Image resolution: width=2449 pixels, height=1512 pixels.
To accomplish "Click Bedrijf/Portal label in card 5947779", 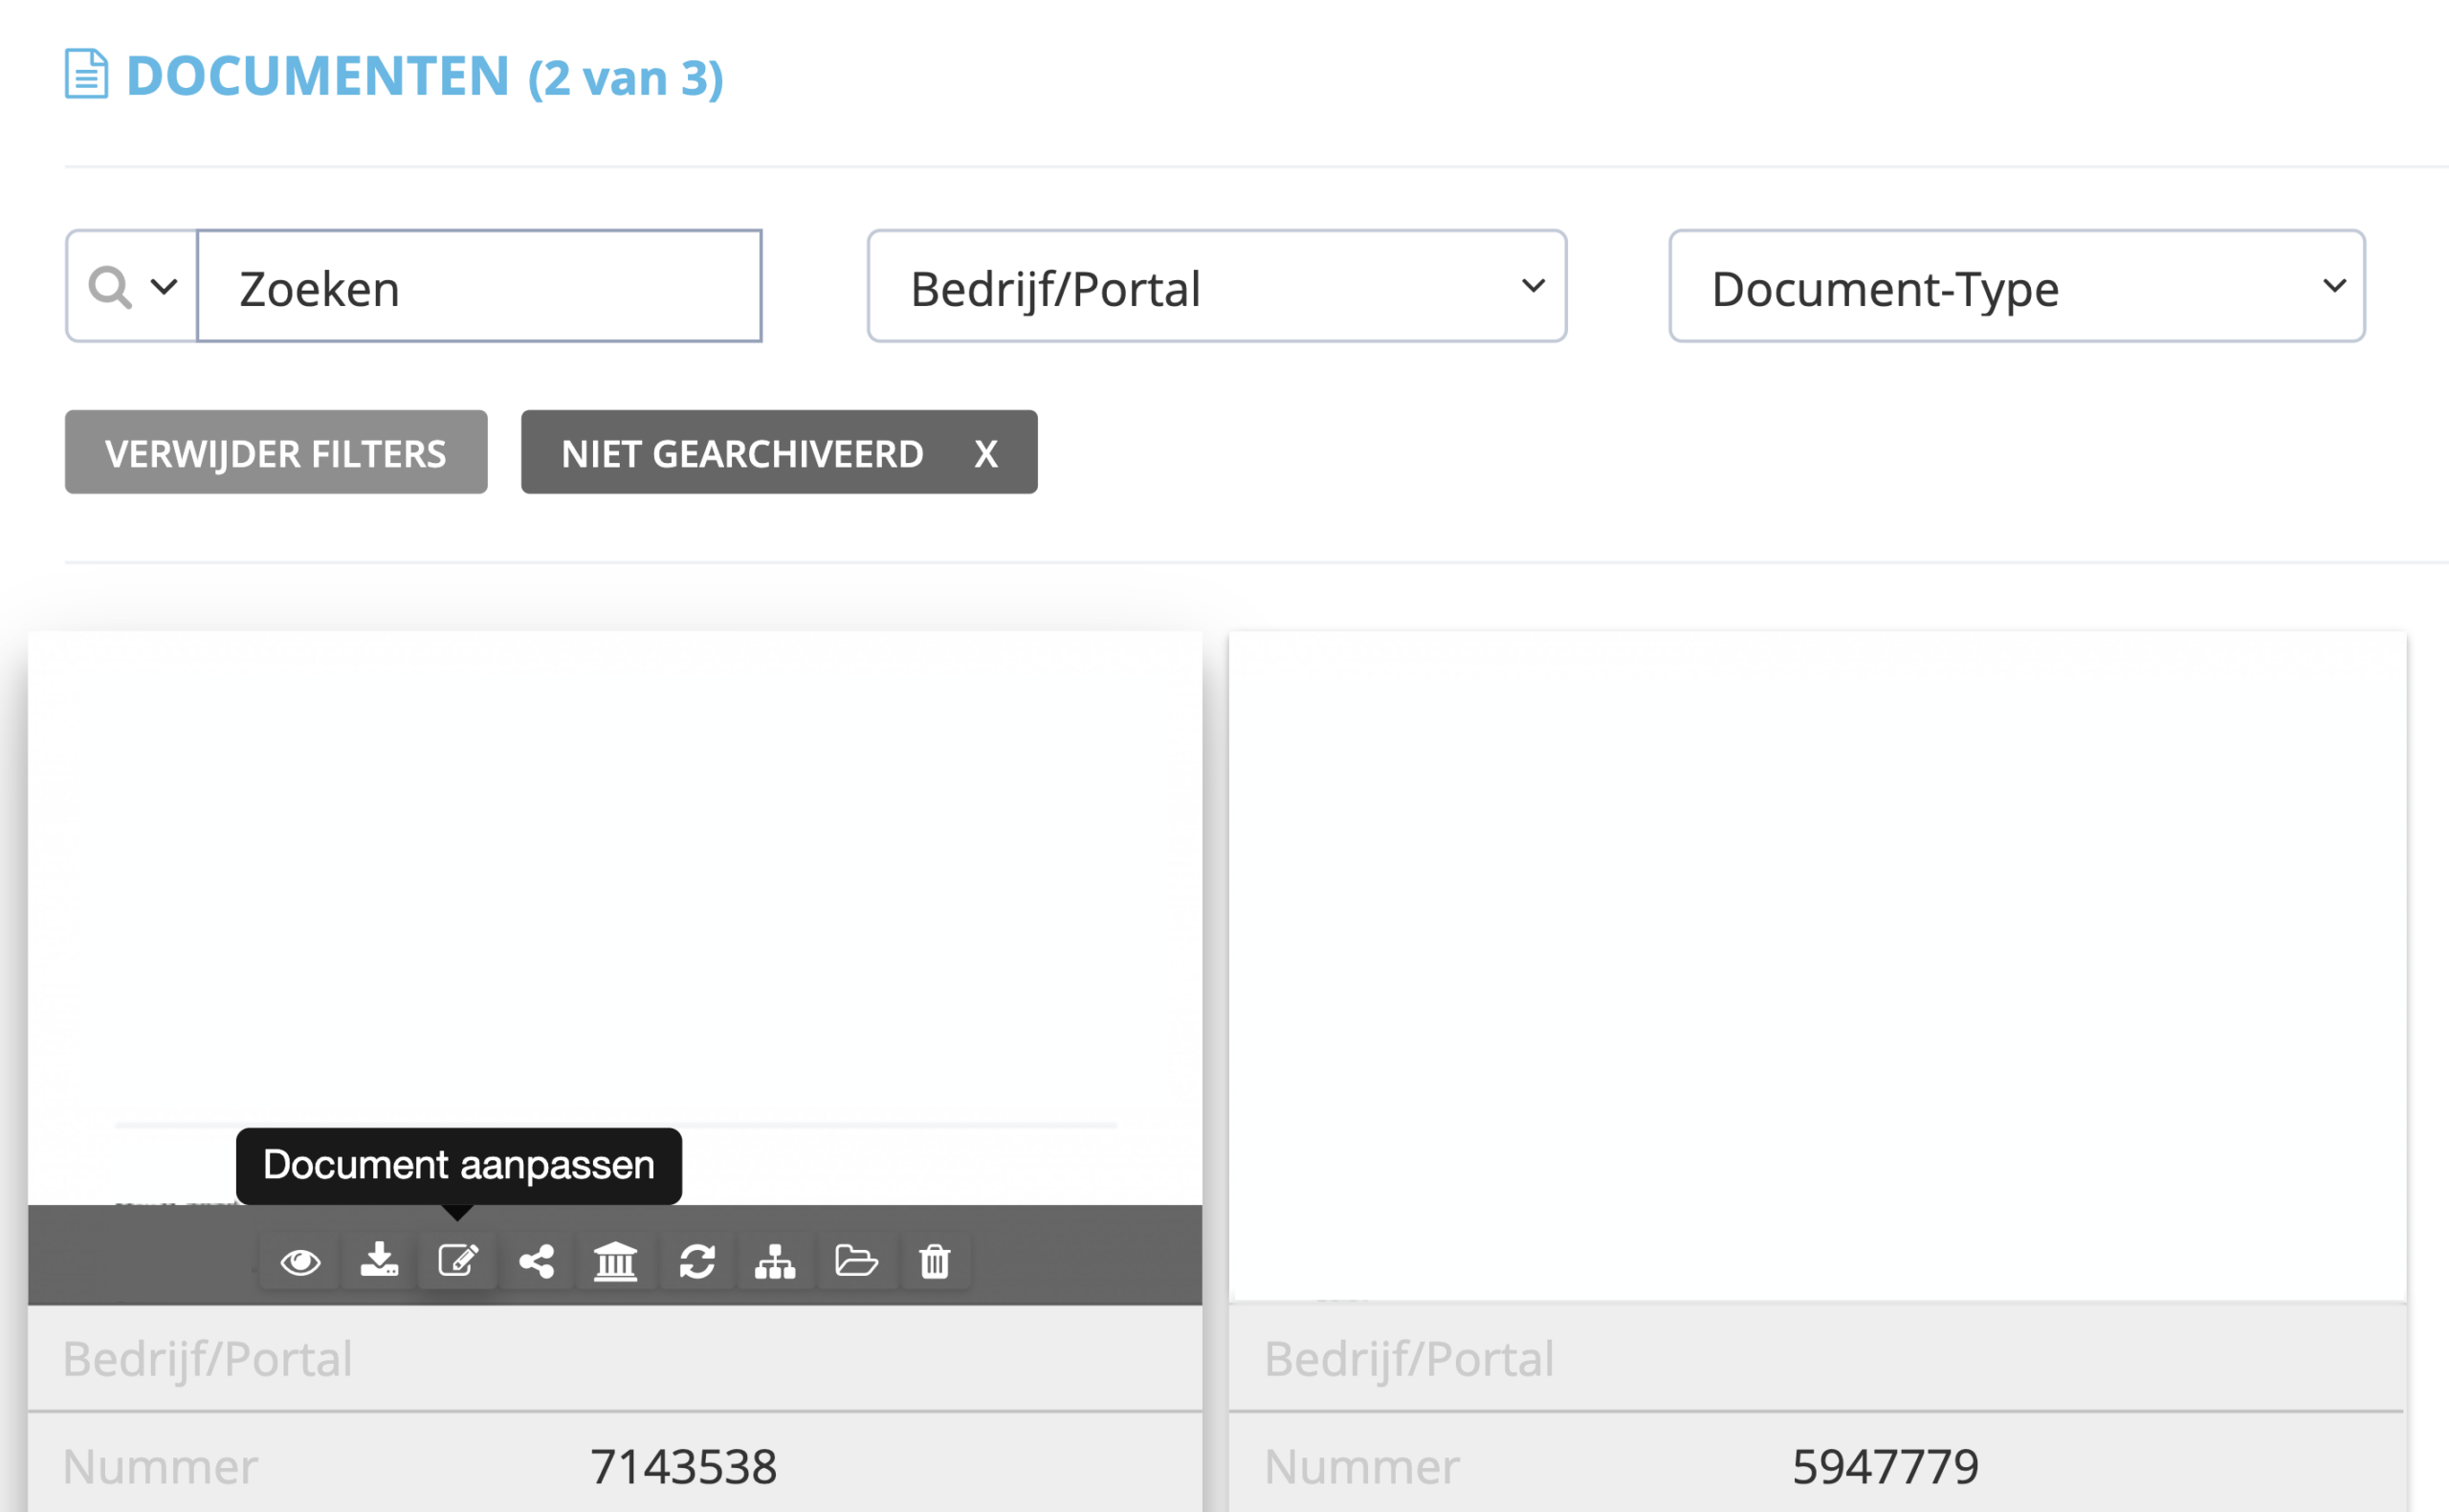I will [1409, 1359].
